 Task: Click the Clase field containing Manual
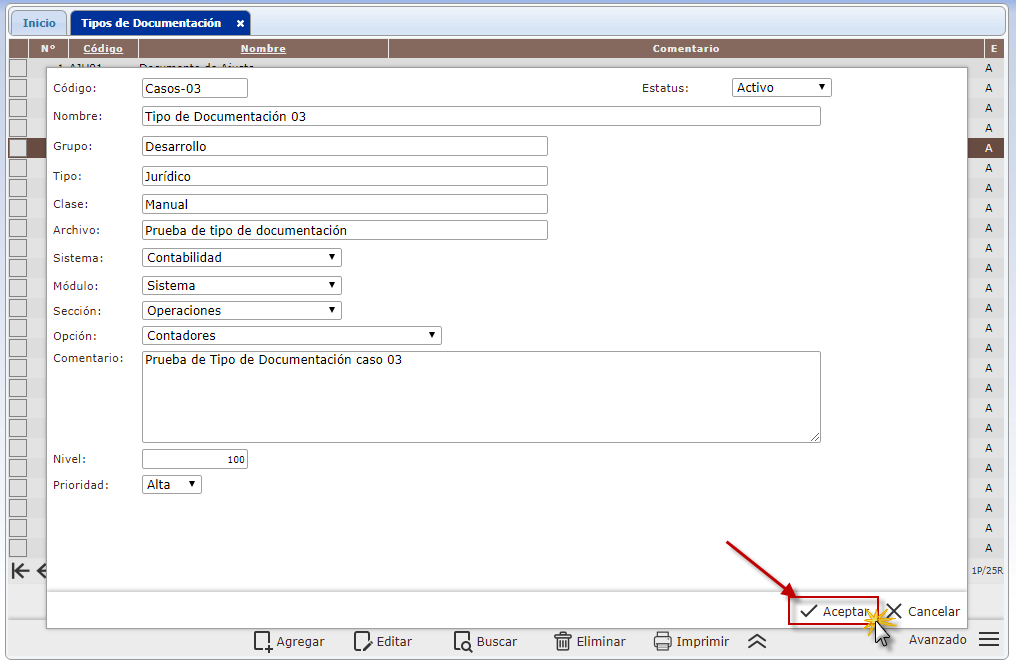(x=345, y=204)
